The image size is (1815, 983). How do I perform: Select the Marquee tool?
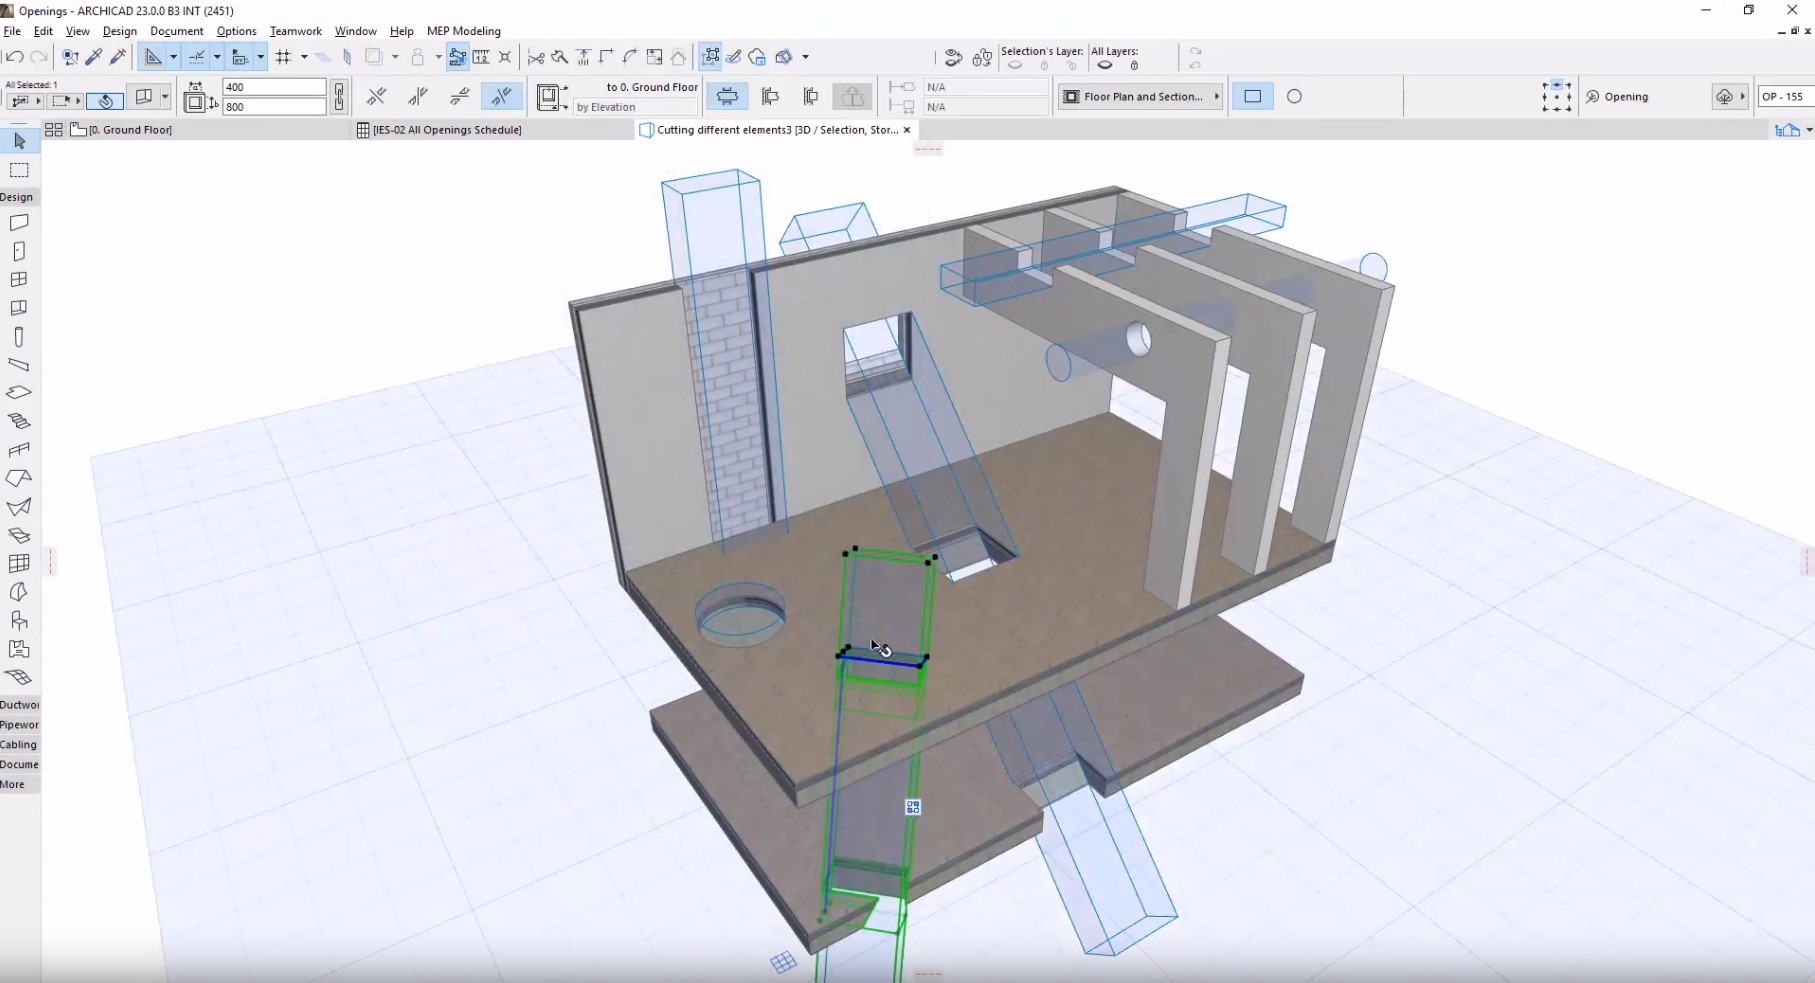(x=19, y=170)
